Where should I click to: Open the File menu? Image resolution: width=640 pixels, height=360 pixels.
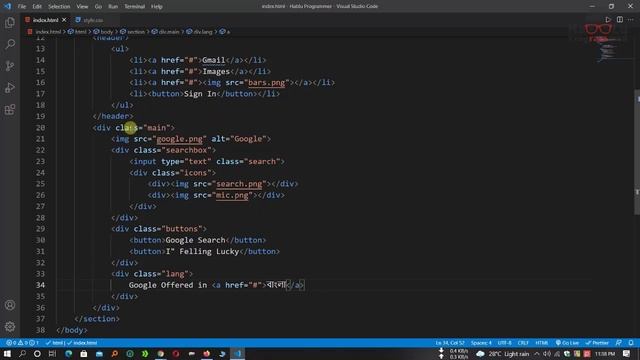pyautogui.click(x=22, y=7)
